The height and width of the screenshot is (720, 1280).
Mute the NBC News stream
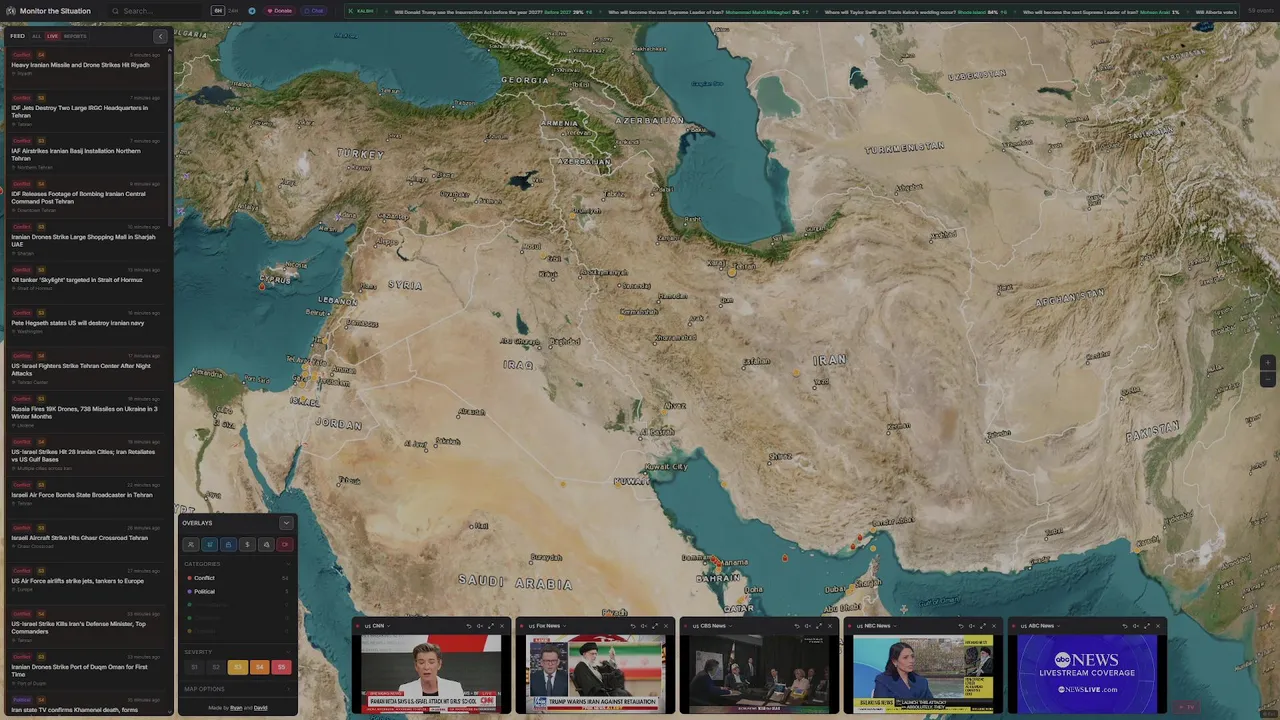(972, 626)
